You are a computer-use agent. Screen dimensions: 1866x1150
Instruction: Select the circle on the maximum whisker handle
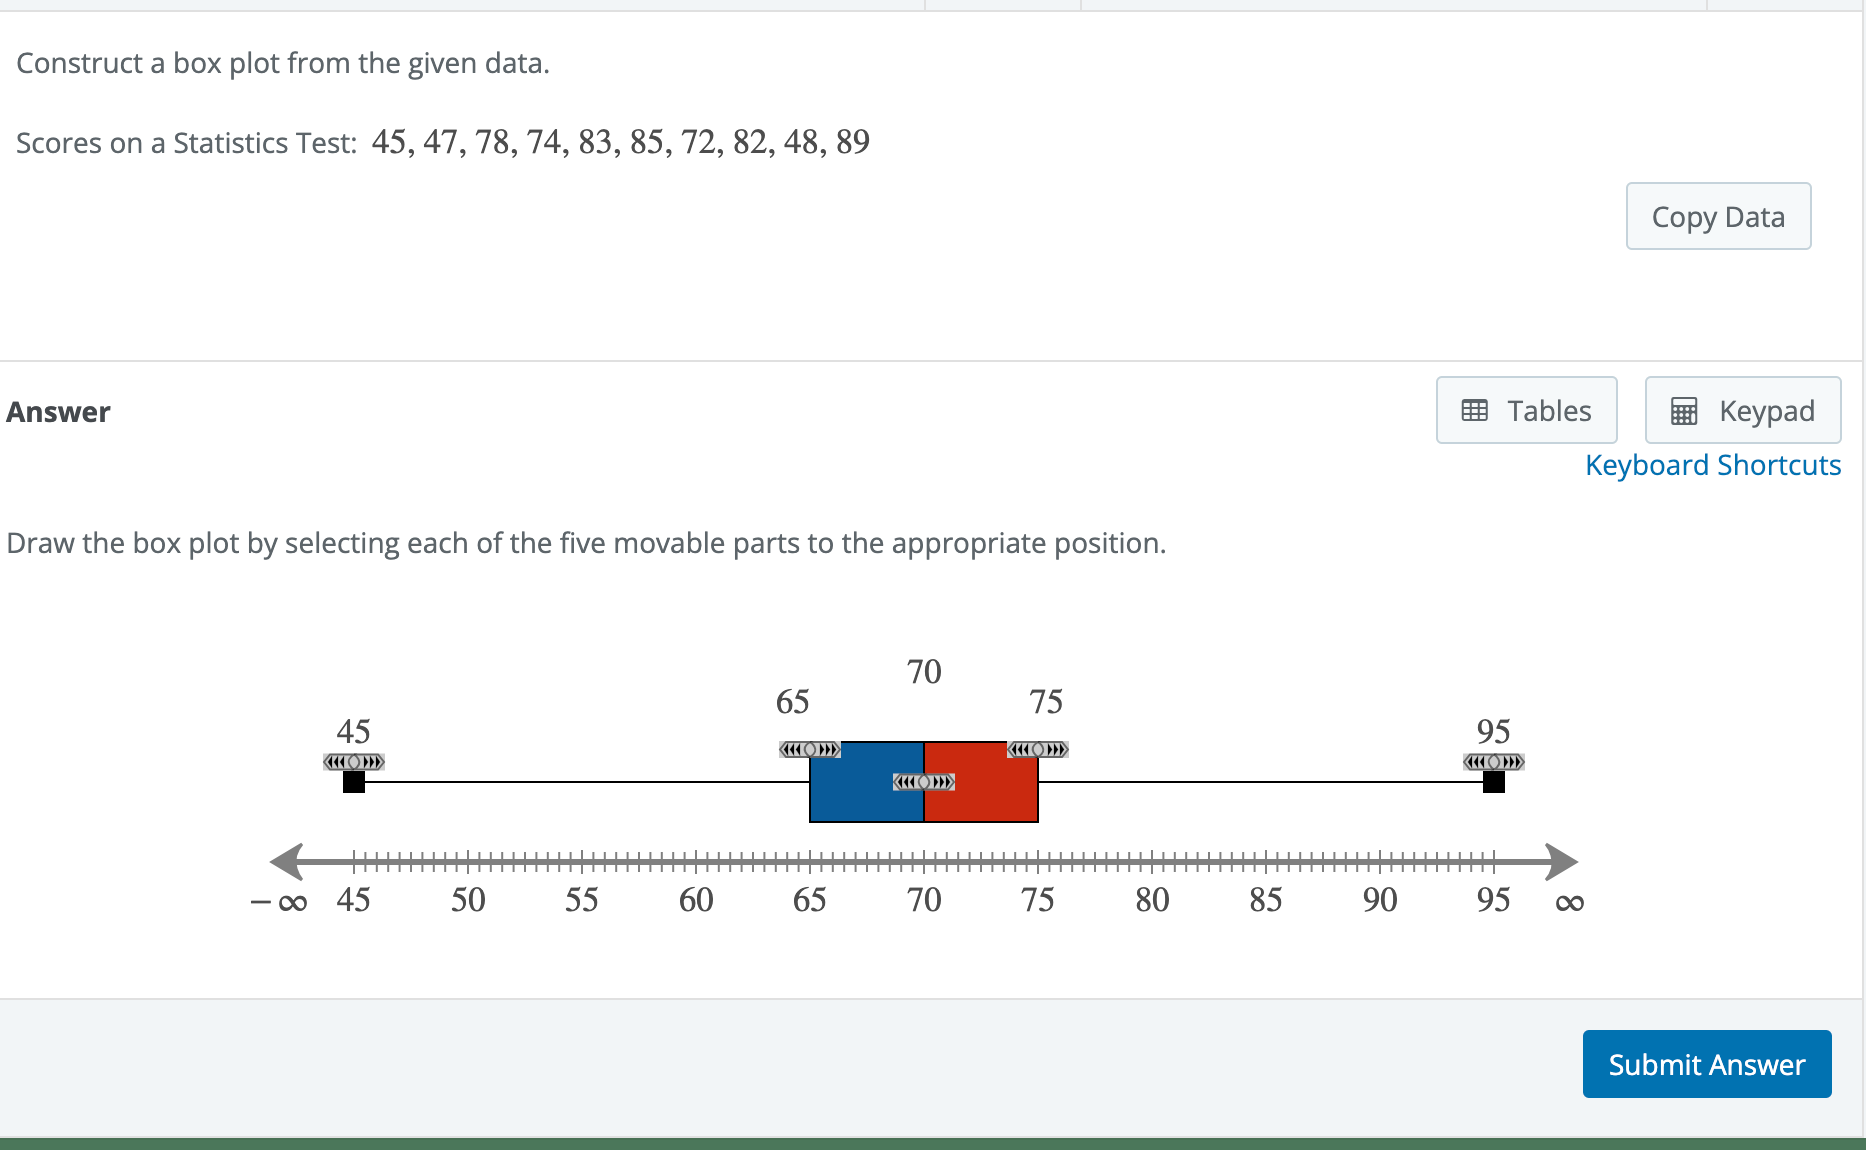1494,762
